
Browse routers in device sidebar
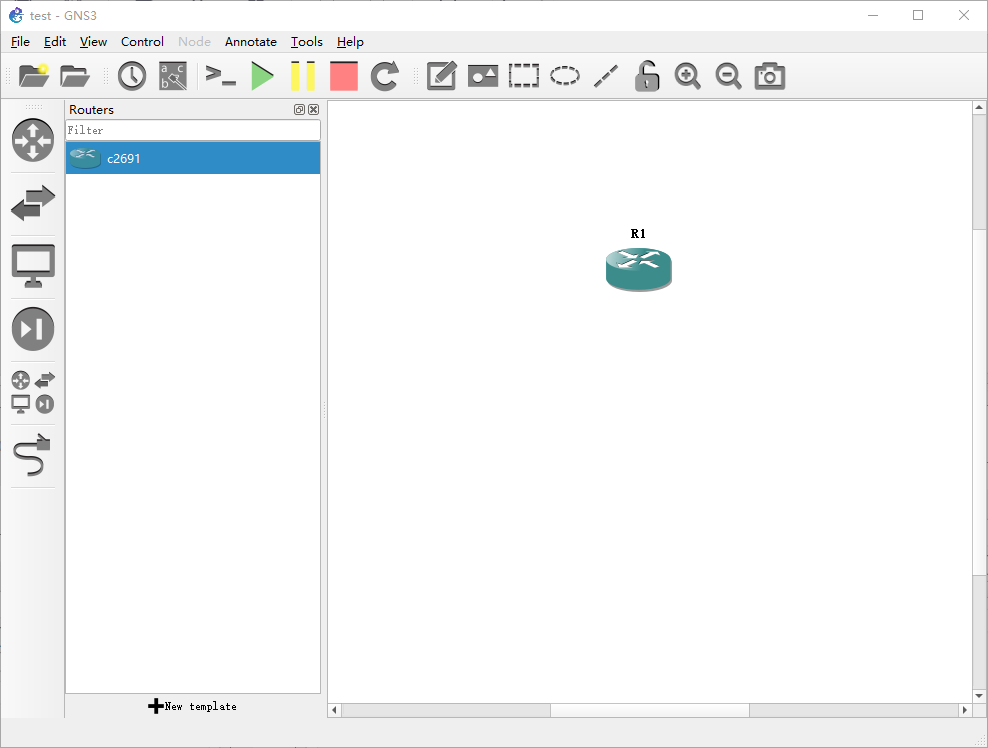33,140
